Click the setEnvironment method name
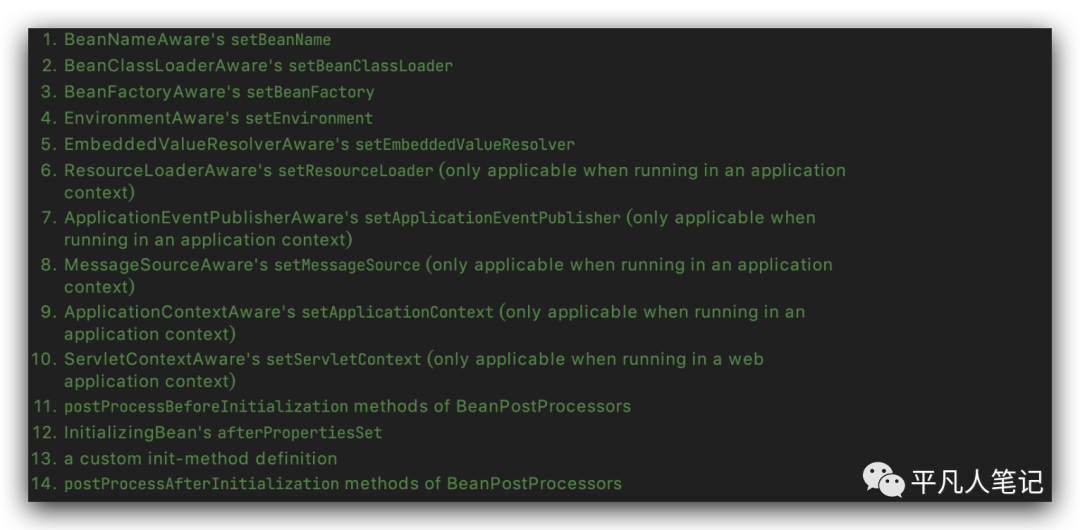 click(x=308, y=118)
